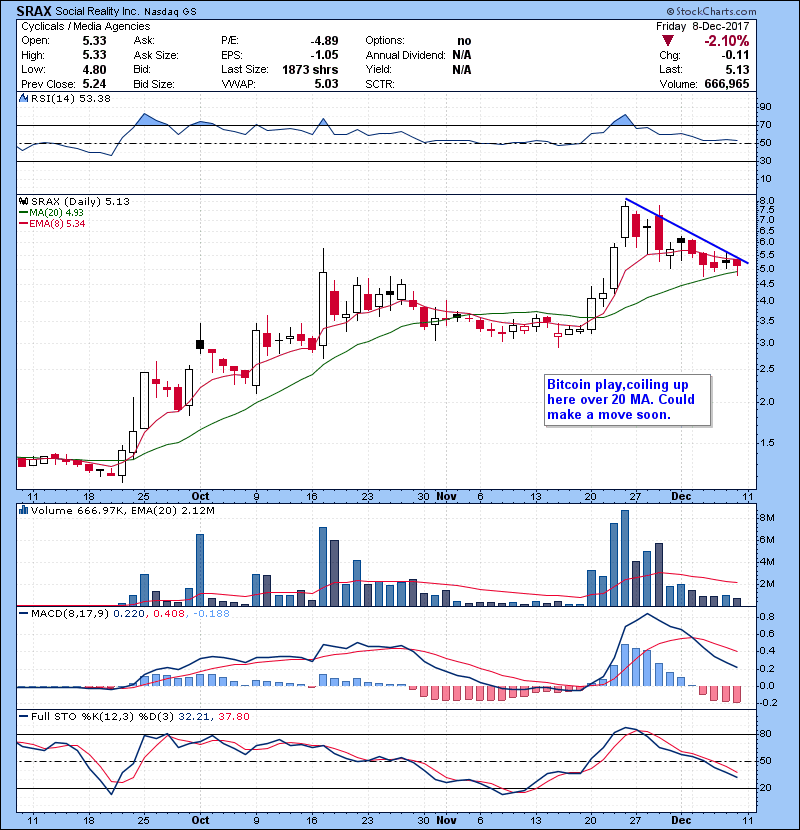800x830 pixels.
Task: Click the EPS value -1.05
Action: pyautogui.click(x=324, y=55)
